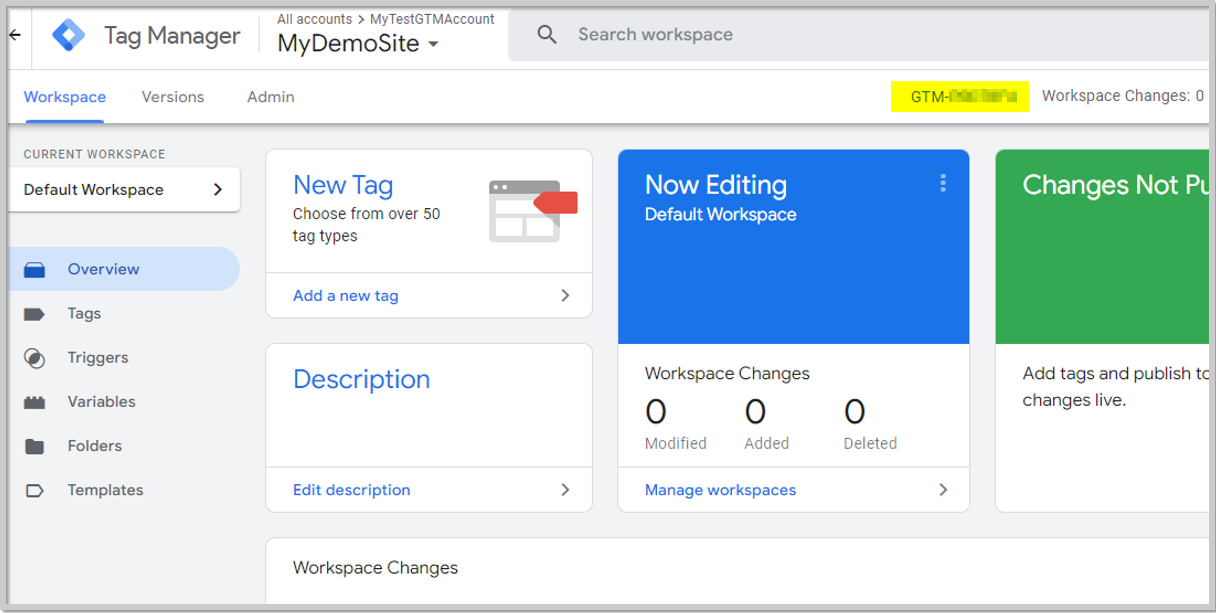The image size is (1216, 613).
Task: Click All accounts breadcrumb link
Action: pos(315,19)
